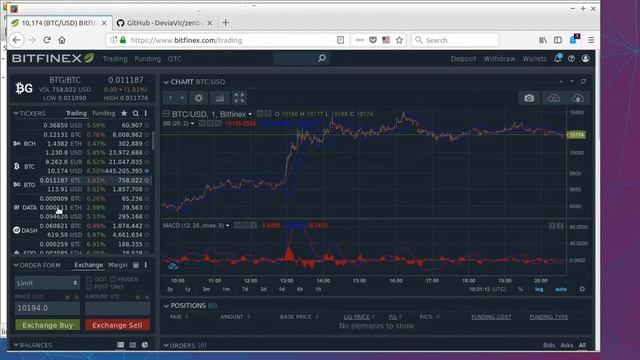Open BTC/USD symbol legend dropdown

(250, 114)
